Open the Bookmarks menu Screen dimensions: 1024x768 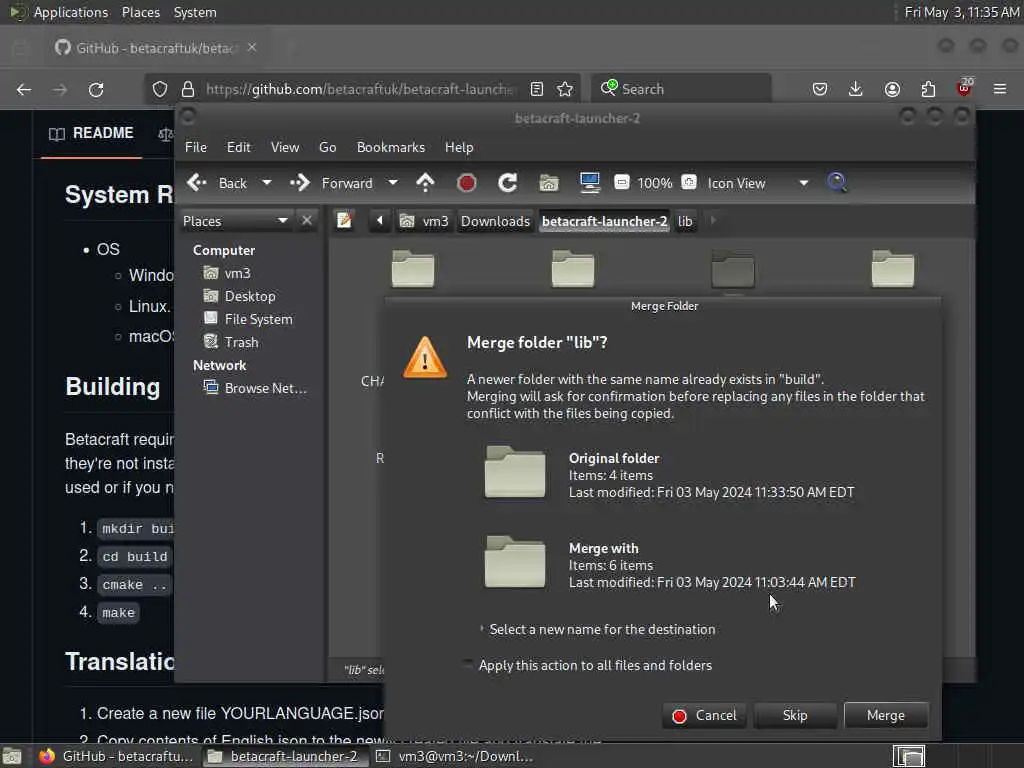[391, 147]
